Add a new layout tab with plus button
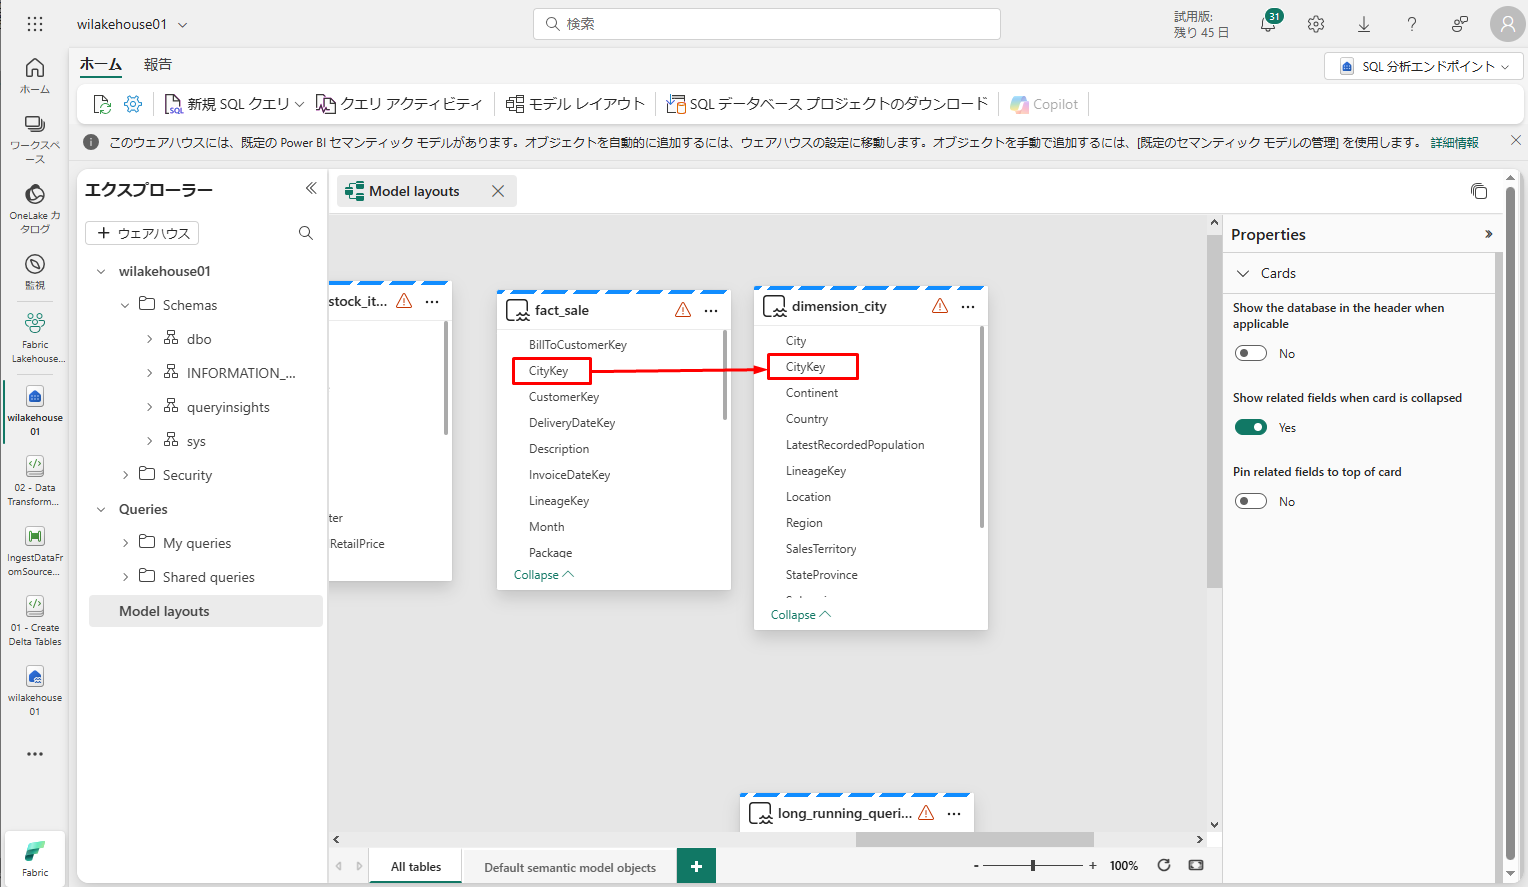The image size is (1528, 887). coord(696,866)
